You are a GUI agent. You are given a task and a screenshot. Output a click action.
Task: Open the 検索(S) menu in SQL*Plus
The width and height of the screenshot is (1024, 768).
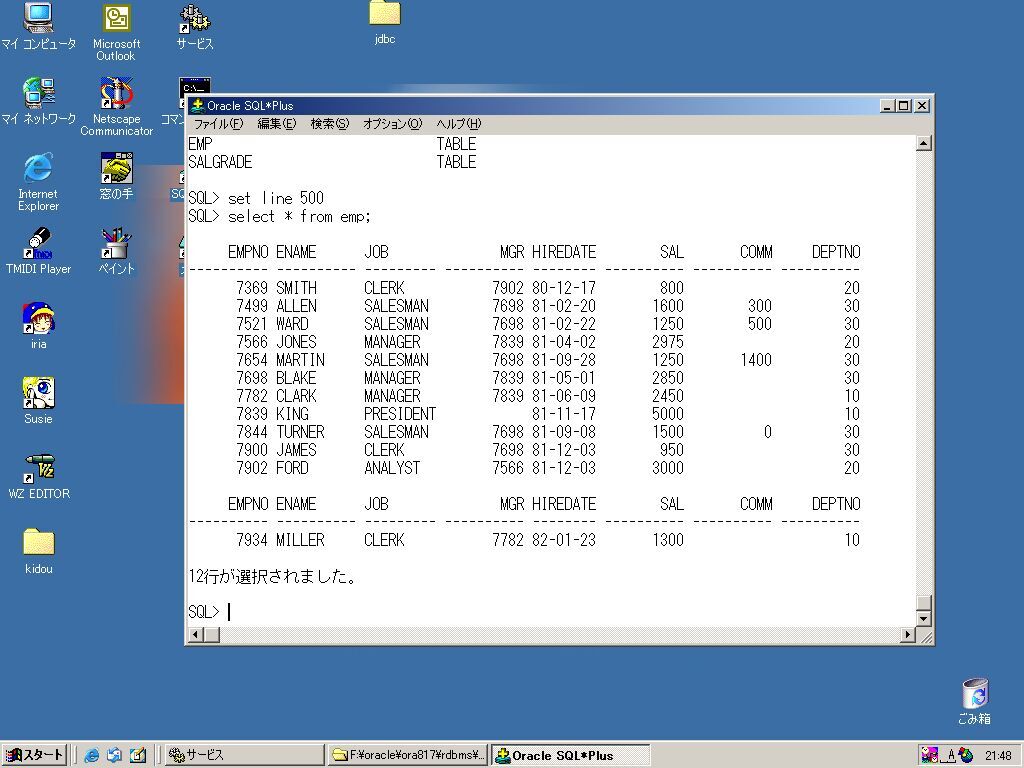[329, 124]
